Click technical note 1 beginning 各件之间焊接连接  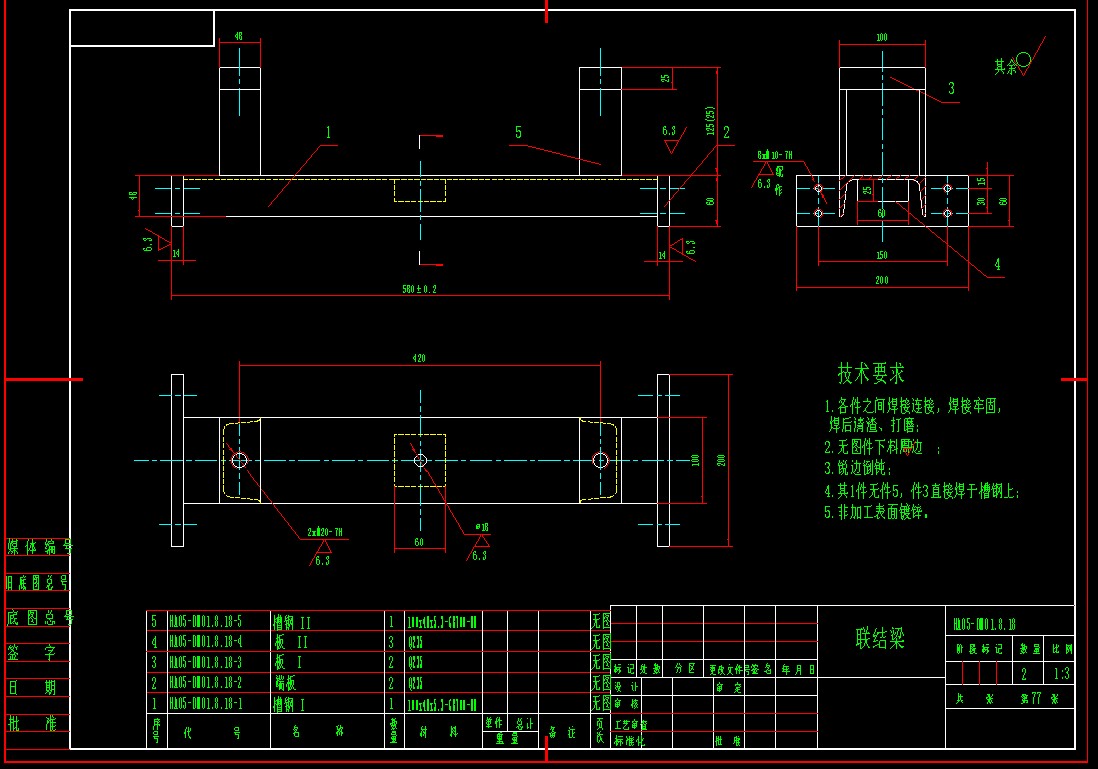pyautogui.click(x=912, y=415)
